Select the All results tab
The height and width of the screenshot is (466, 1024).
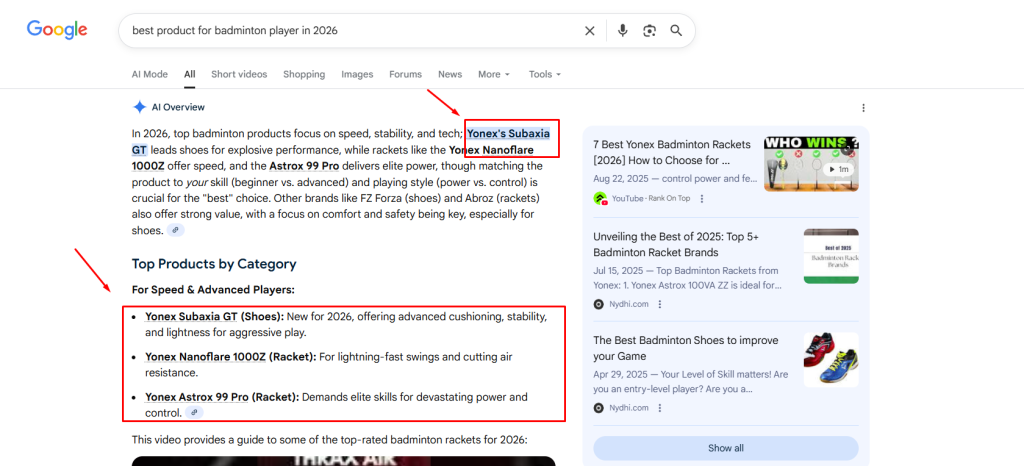189,74
